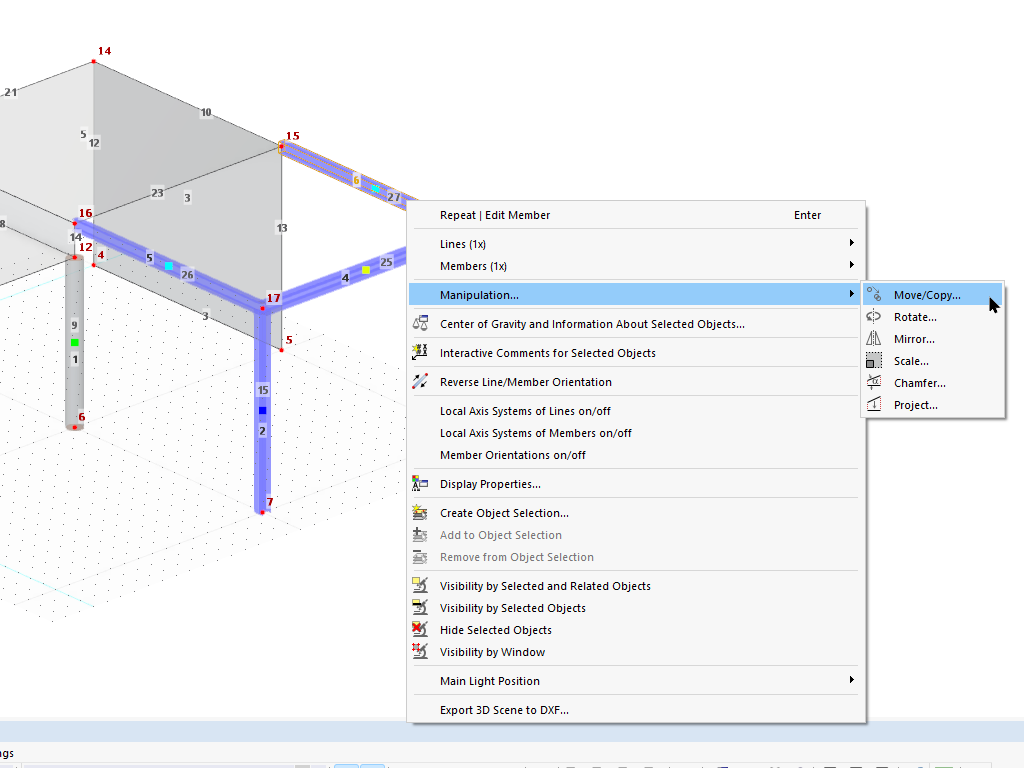Viewport: 1024px width, 768px height.
Task: Choose Export 3D Scene to DXF...
Action: tap(633, 710)
